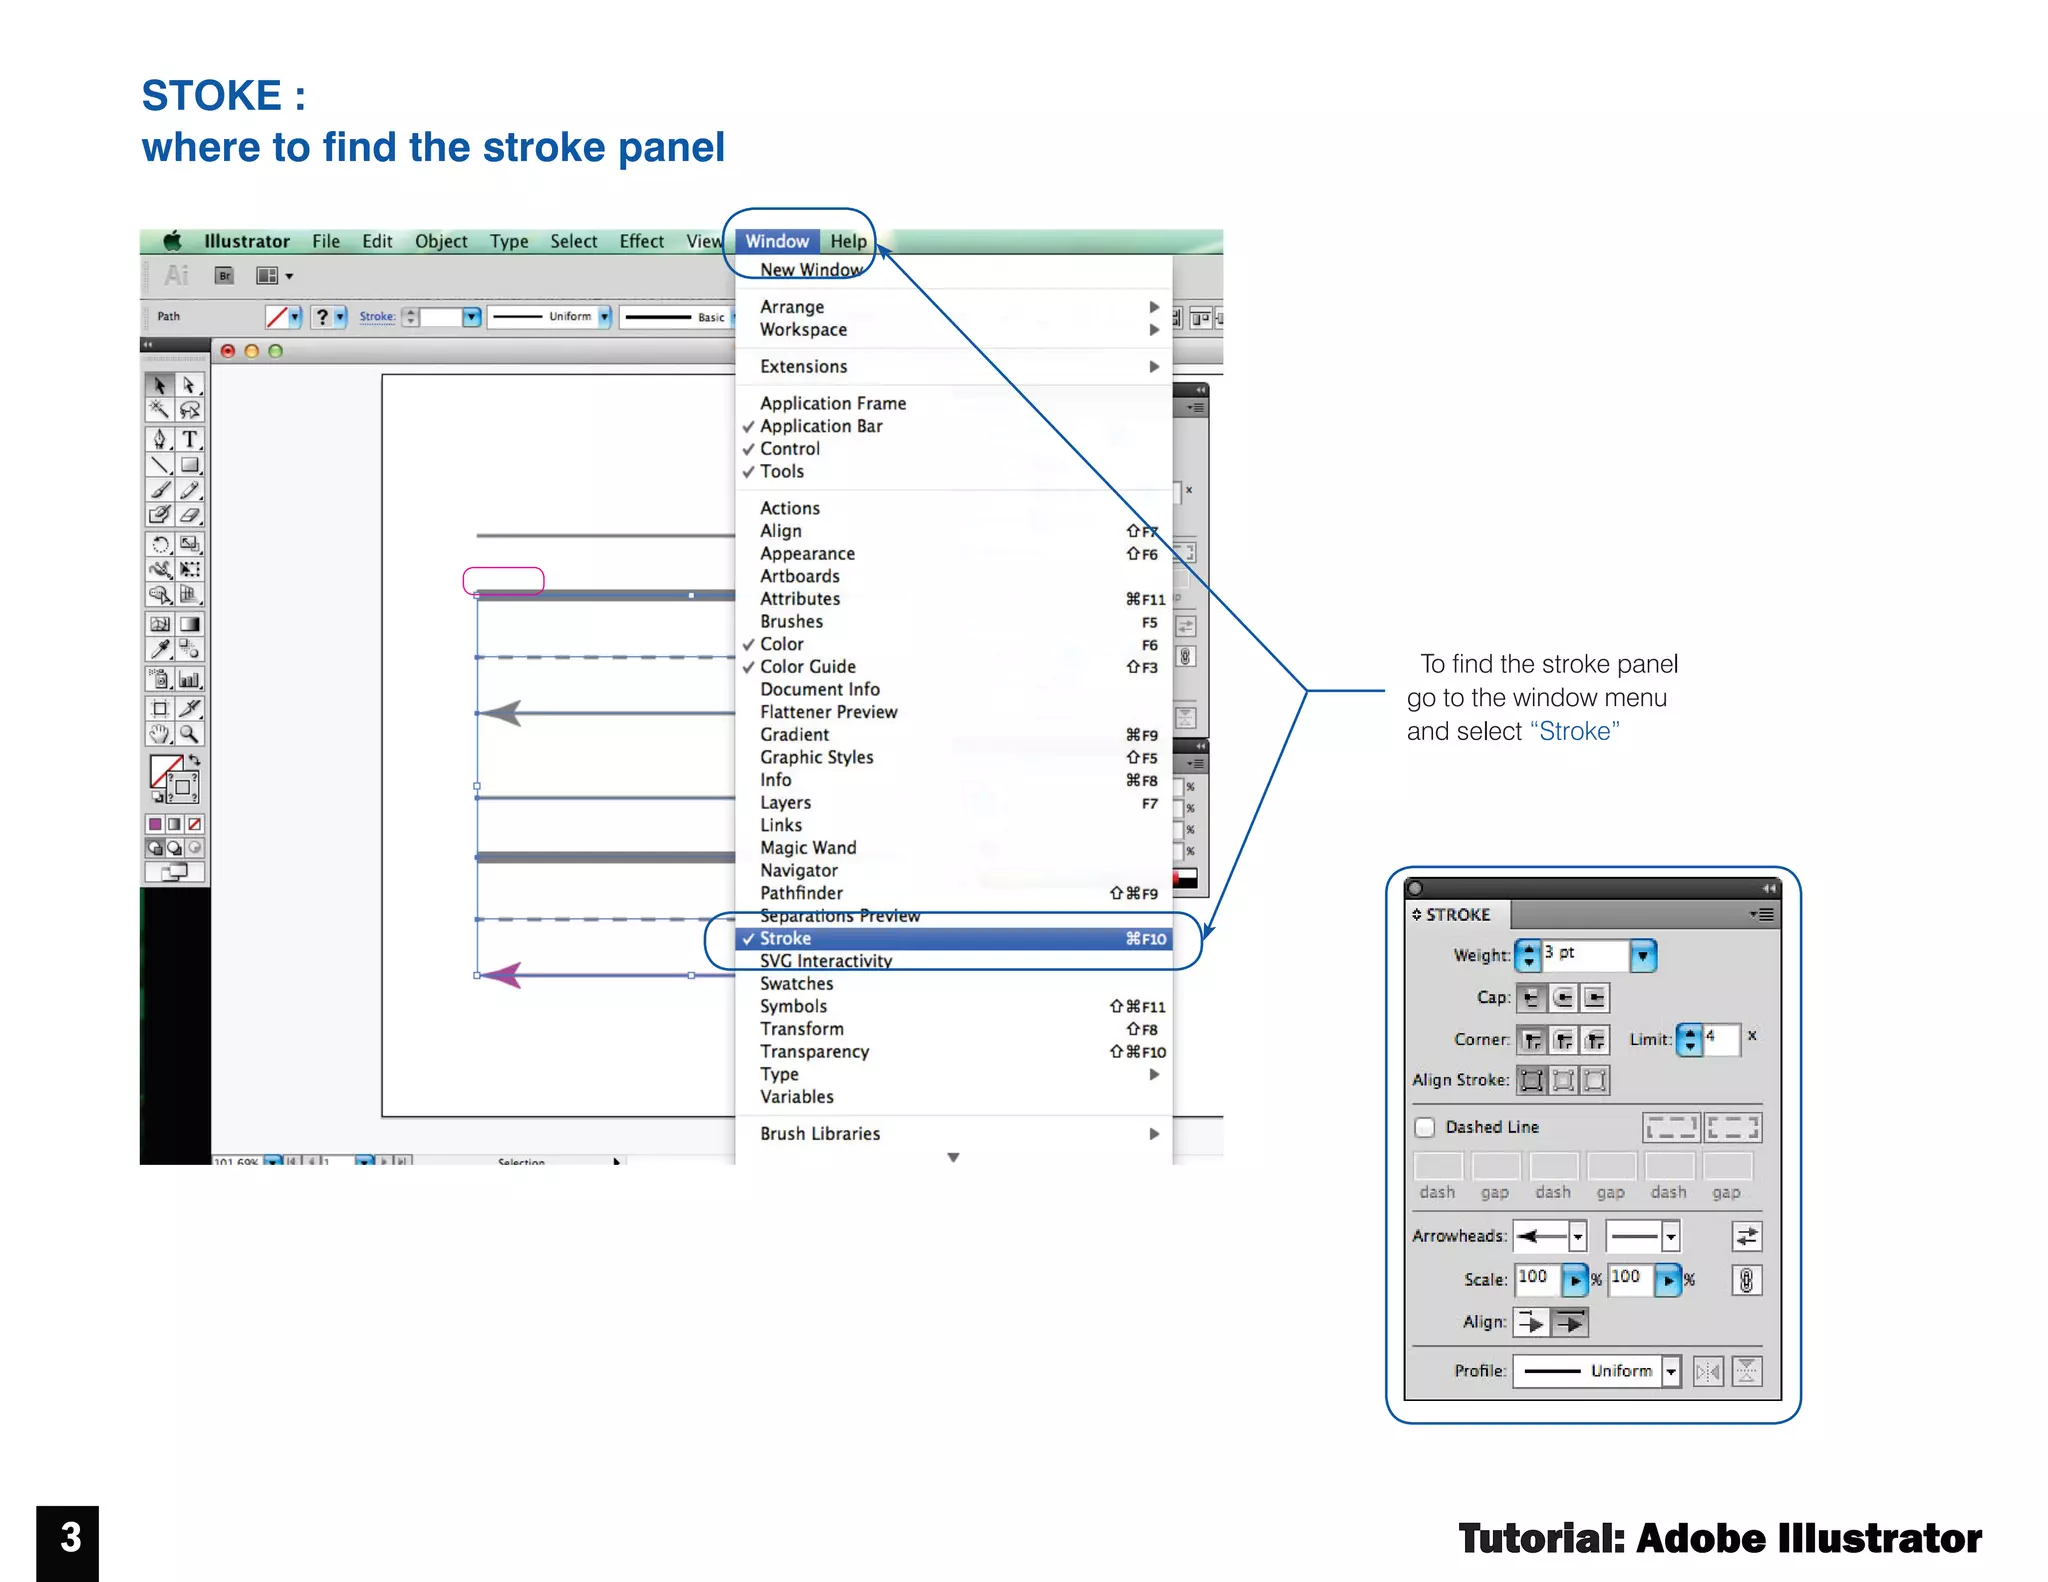Choose the Projecting Cap option
This screenshot has width=2048, height=1582.
pos(1595,998)
